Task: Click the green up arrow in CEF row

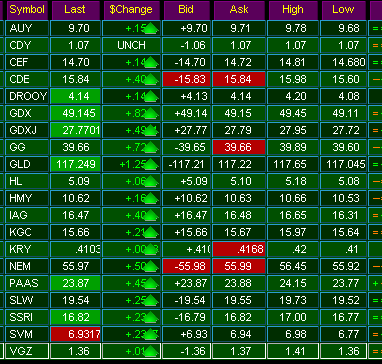Action: tap(151, 62)
